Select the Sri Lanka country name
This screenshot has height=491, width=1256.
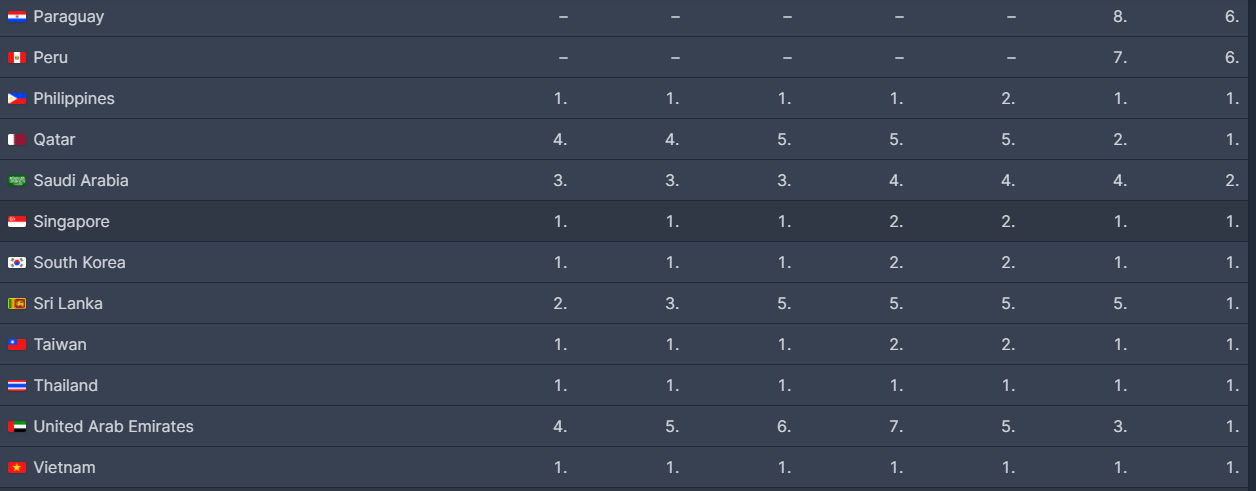point(68,303)
